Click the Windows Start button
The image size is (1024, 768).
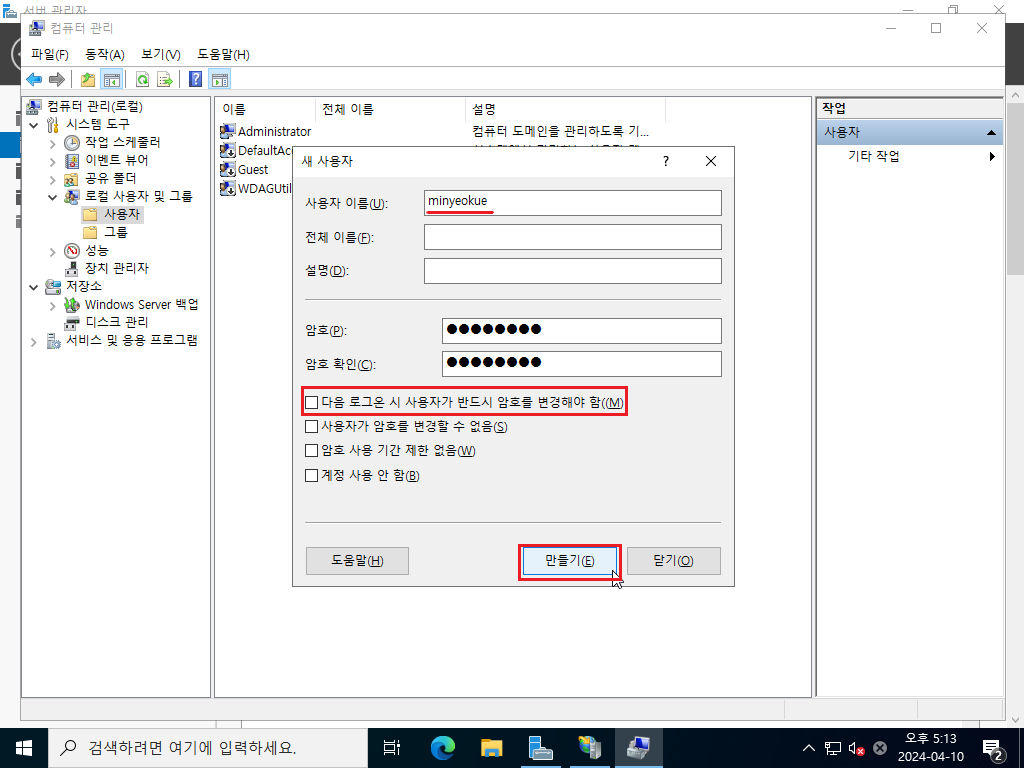click(24, 748)
